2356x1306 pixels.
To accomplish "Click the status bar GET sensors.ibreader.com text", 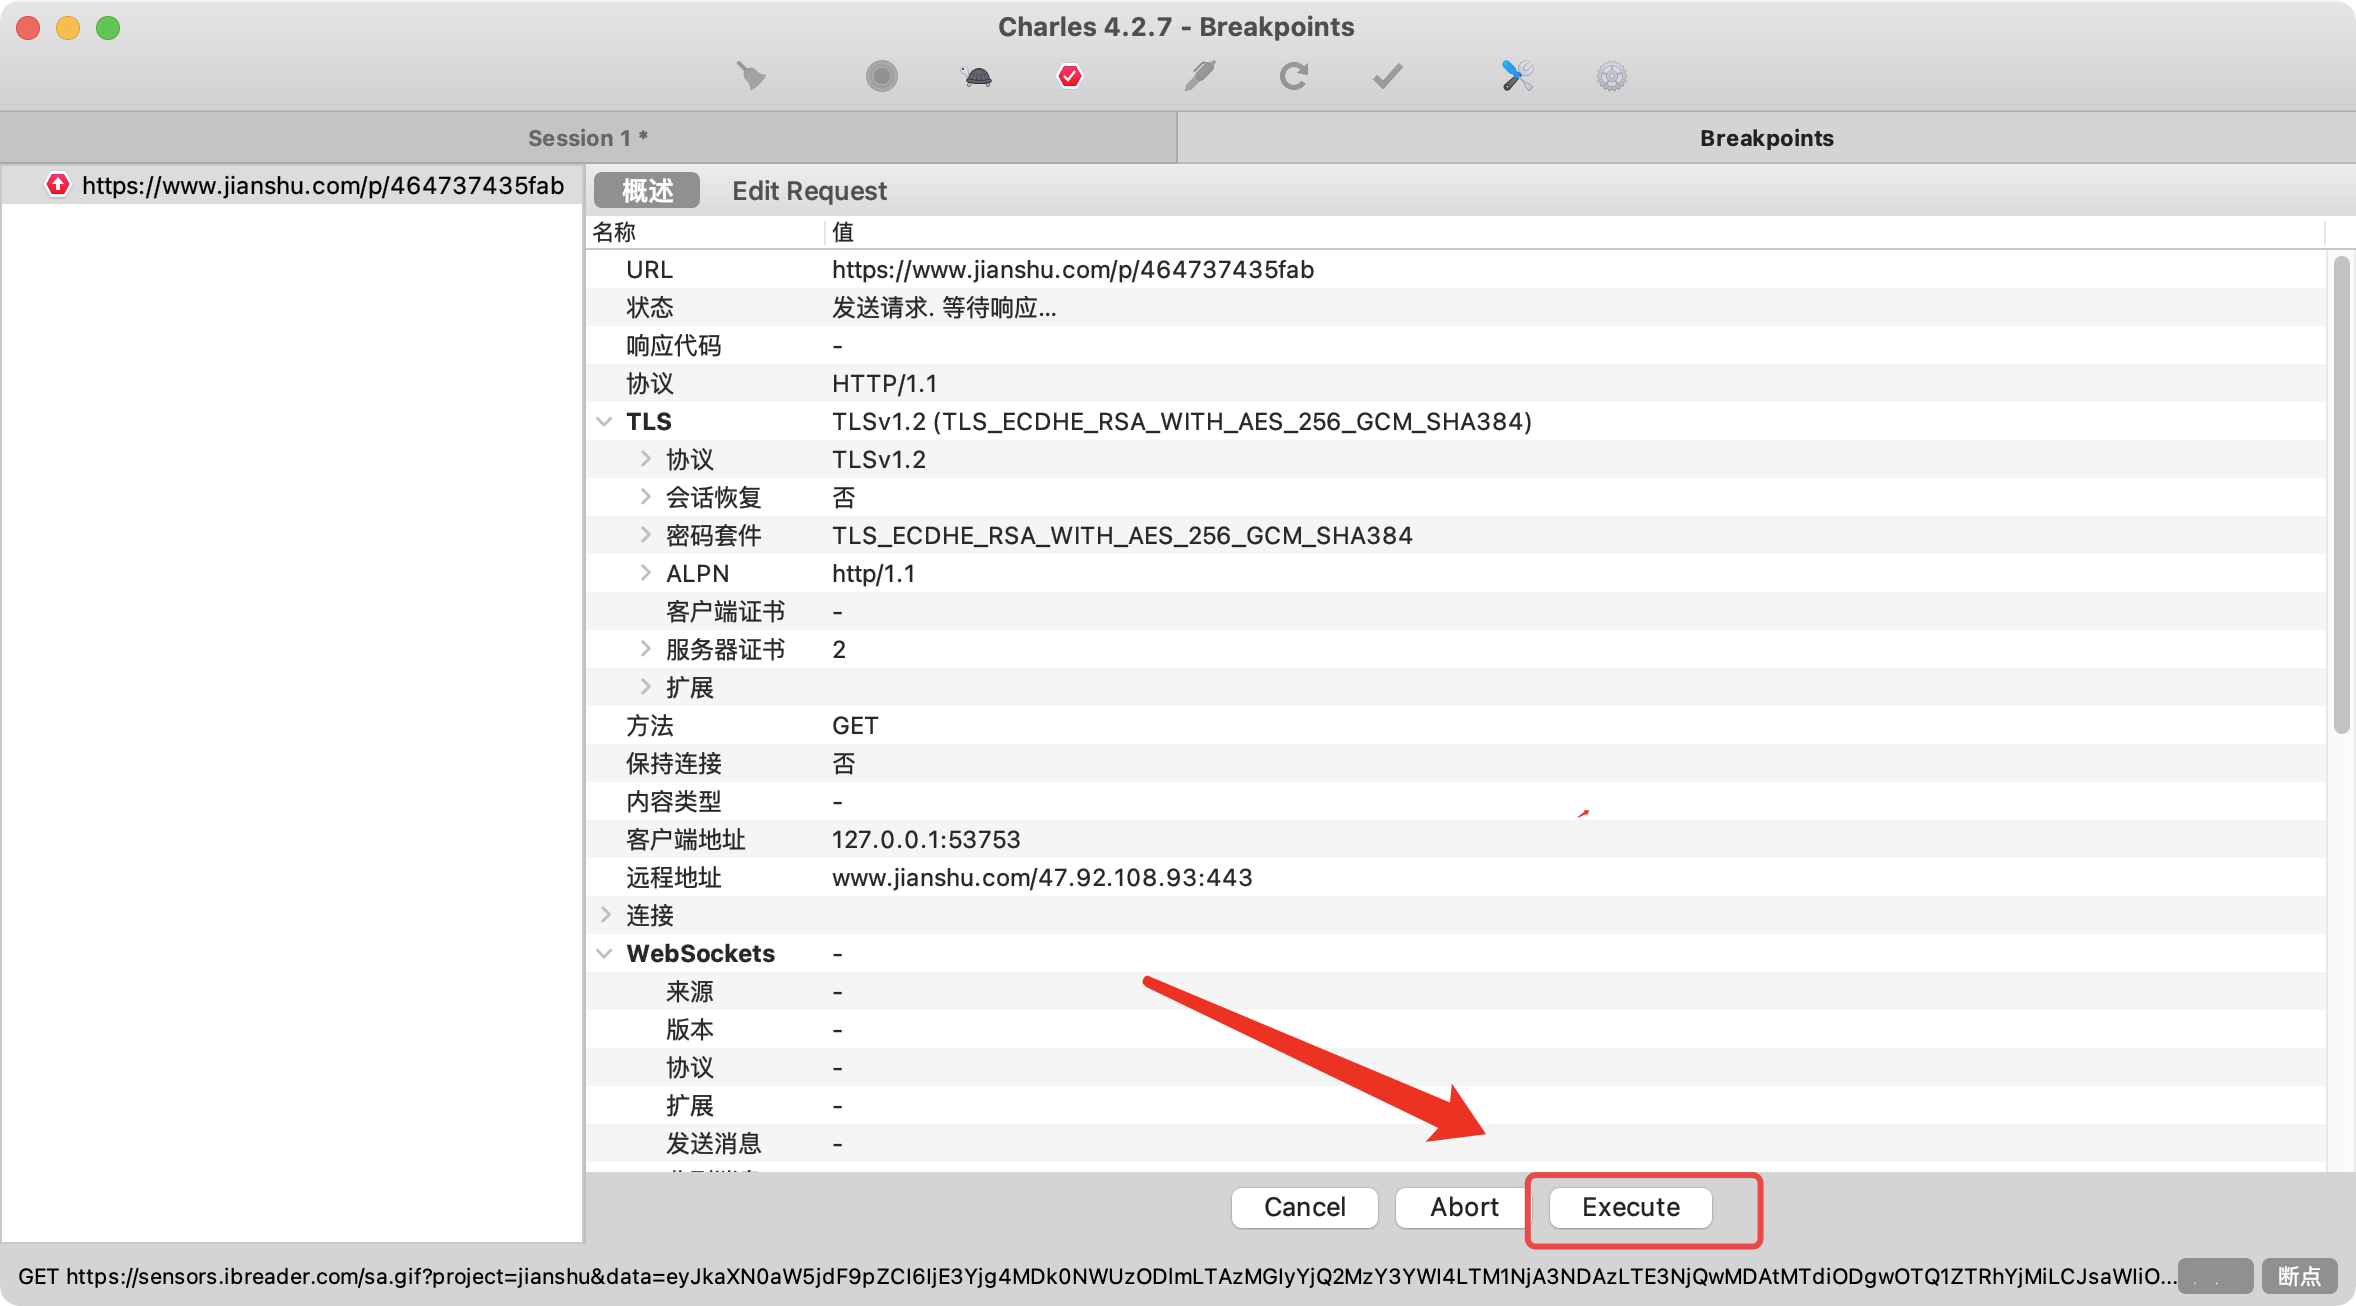I will tap(1097, 1276).
